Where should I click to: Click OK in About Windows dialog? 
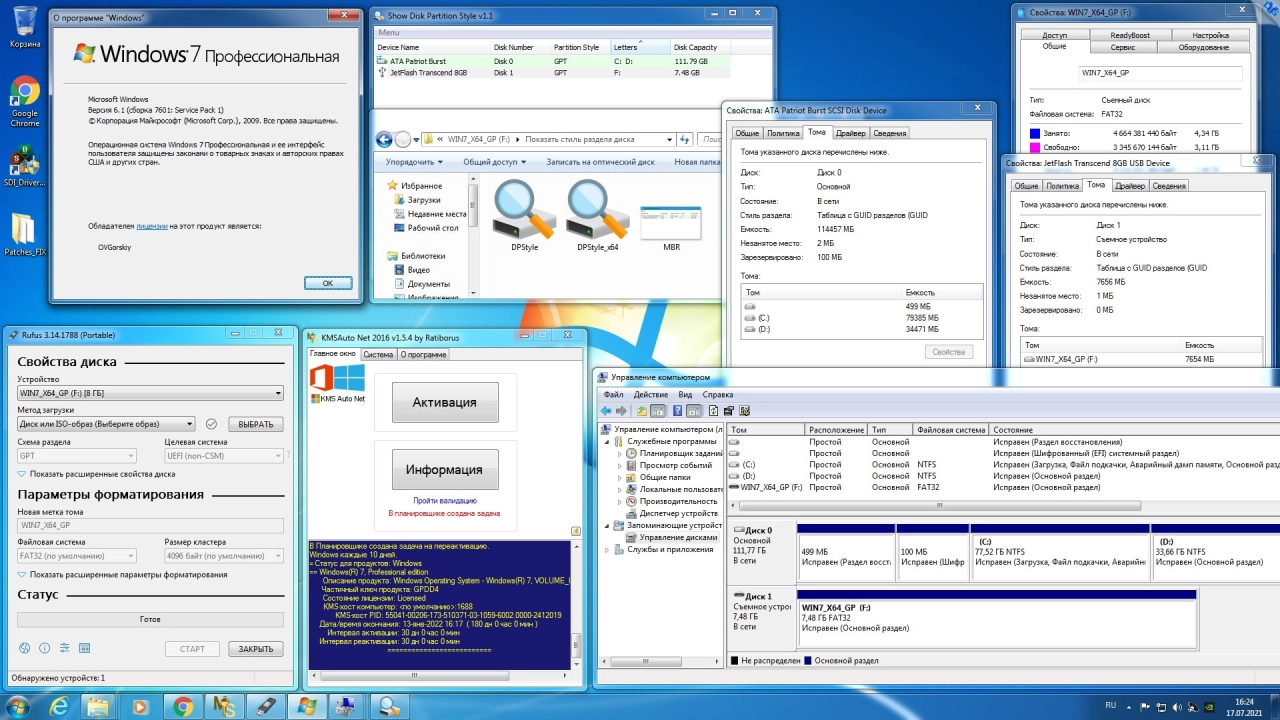327,283
